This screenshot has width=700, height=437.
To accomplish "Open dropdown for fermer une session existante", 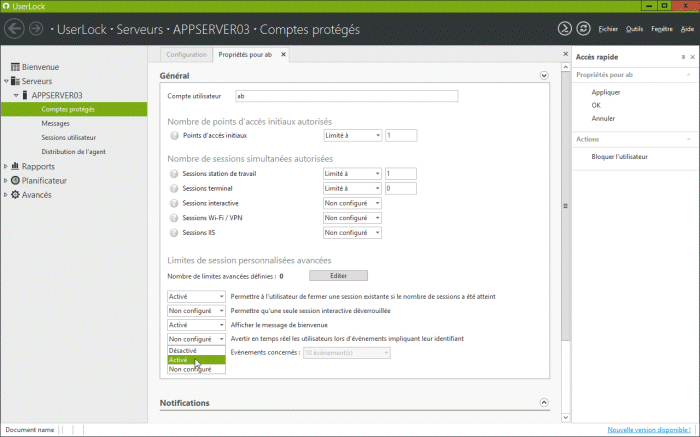I will coord(196,296).
